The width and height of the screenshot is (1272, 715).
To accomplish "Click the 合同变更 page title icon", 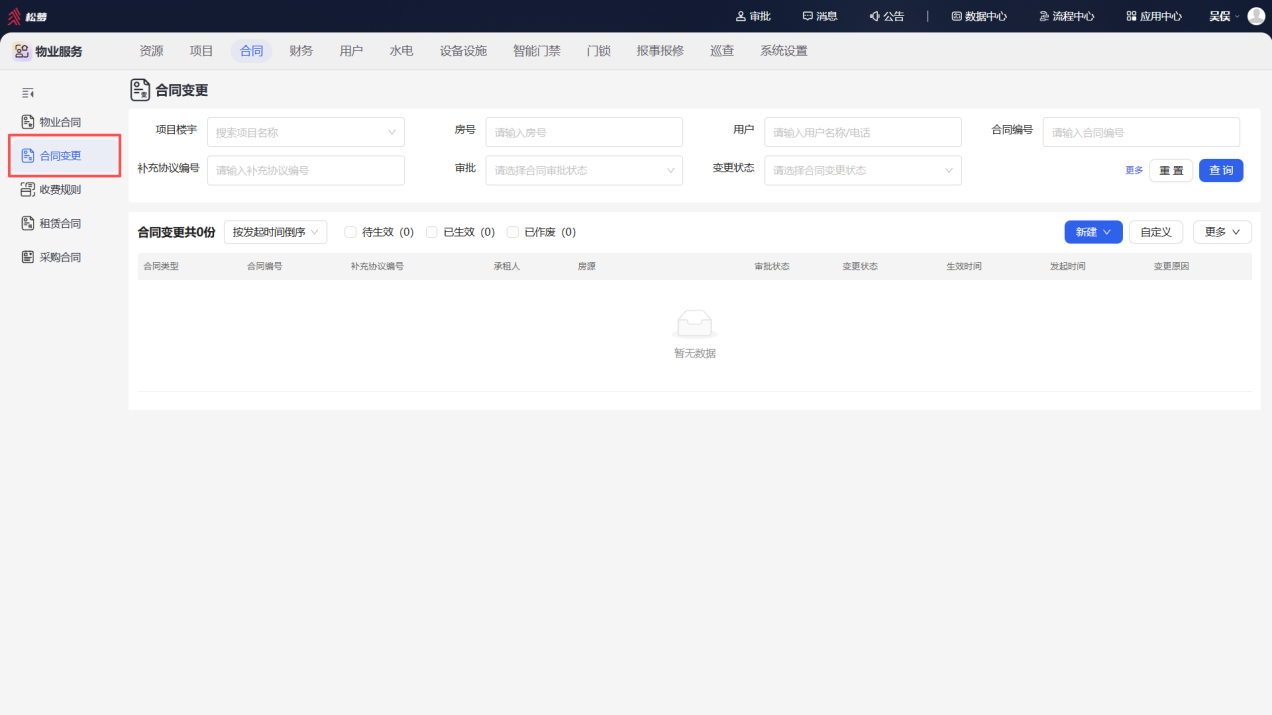I will (x=141, y=90).
